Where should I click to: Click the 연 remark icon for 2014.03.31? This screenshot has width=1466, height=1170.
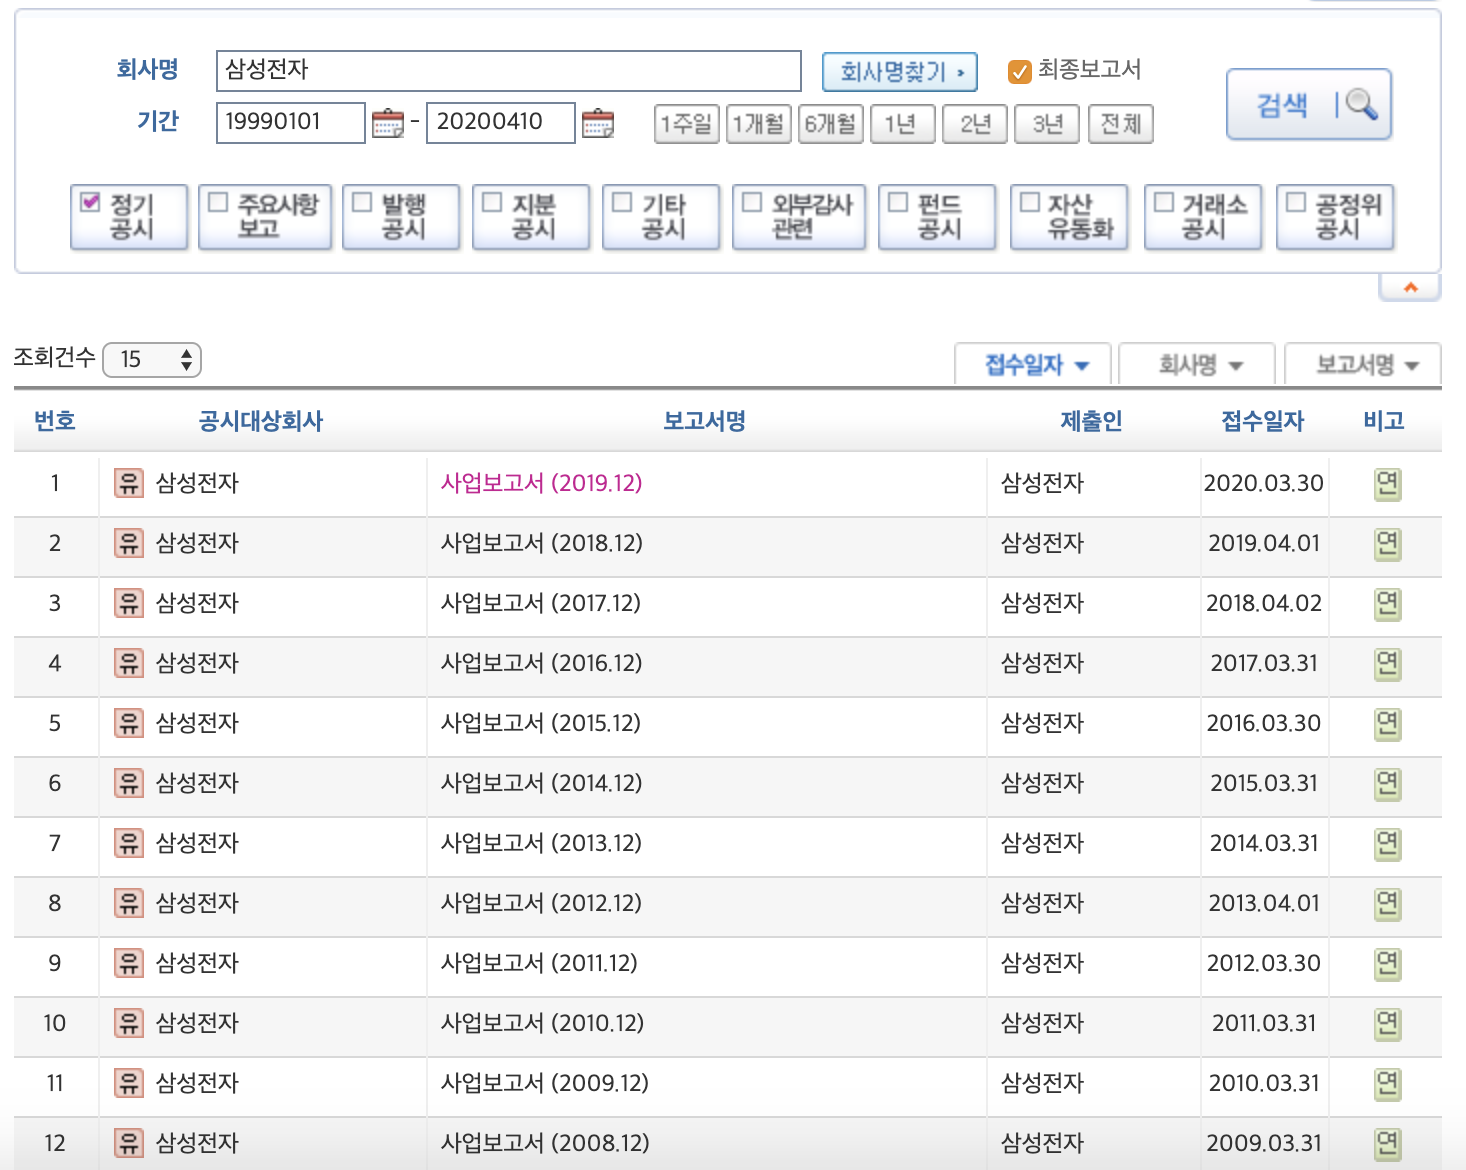pos(1387,844)
